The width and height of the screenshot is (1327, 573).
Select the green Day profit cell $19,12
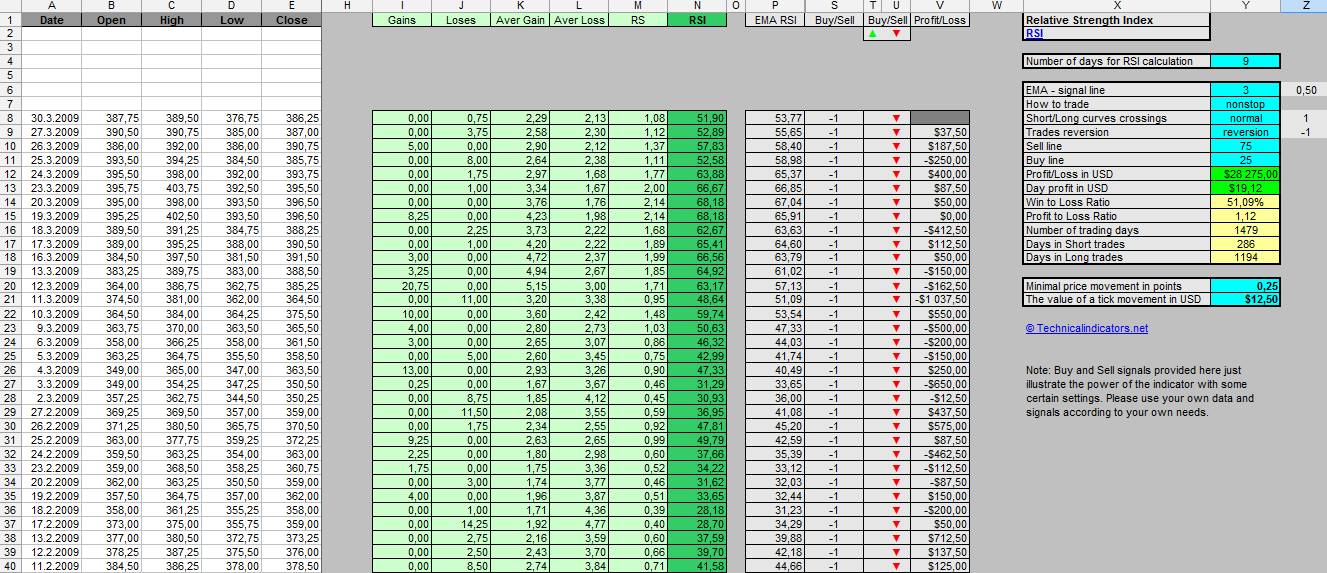point(1245,188)
